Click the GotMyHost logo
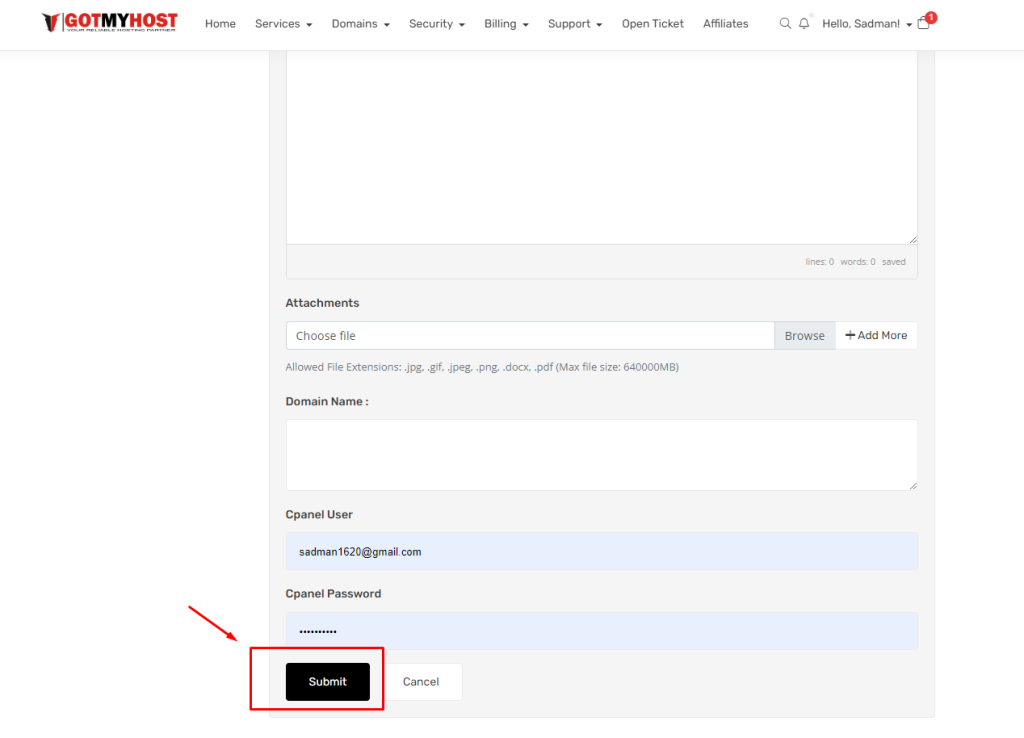Viewport: 1024px width, 738px height. tap(109, 22)
